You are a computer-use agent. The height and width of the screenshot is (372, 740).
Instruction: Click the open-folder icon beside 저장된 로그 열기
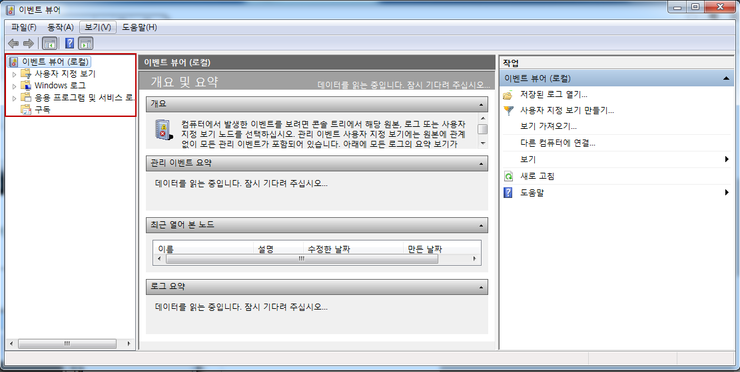508,95
